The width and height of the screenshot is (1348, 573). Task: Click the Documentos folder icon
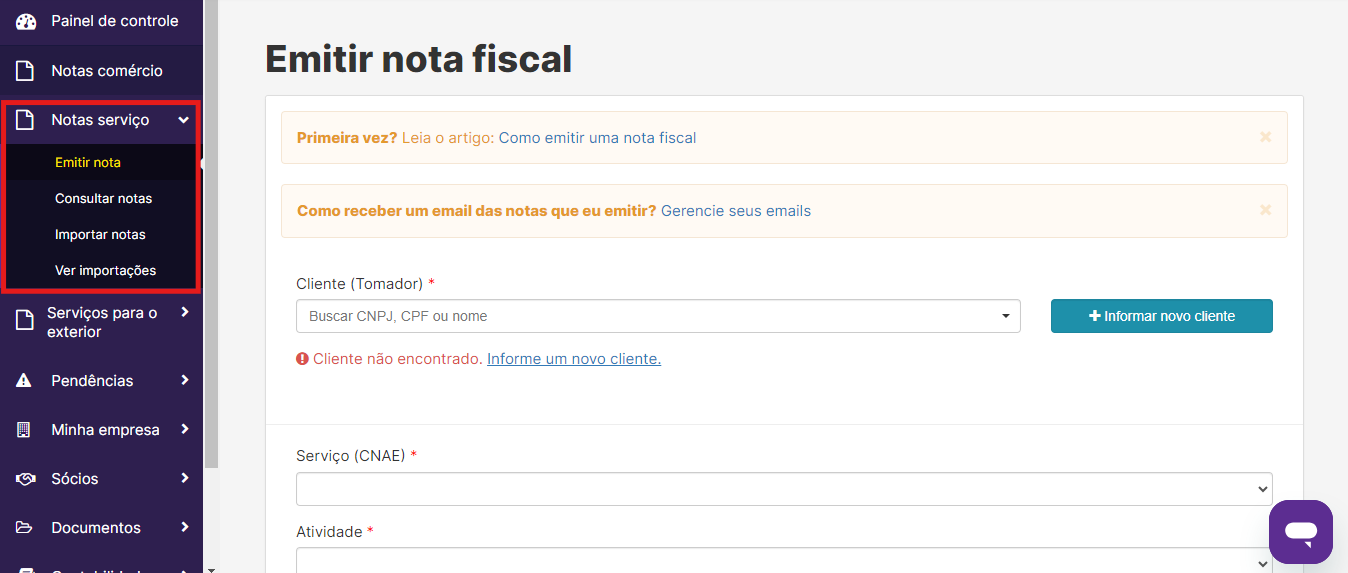(24, 528)
